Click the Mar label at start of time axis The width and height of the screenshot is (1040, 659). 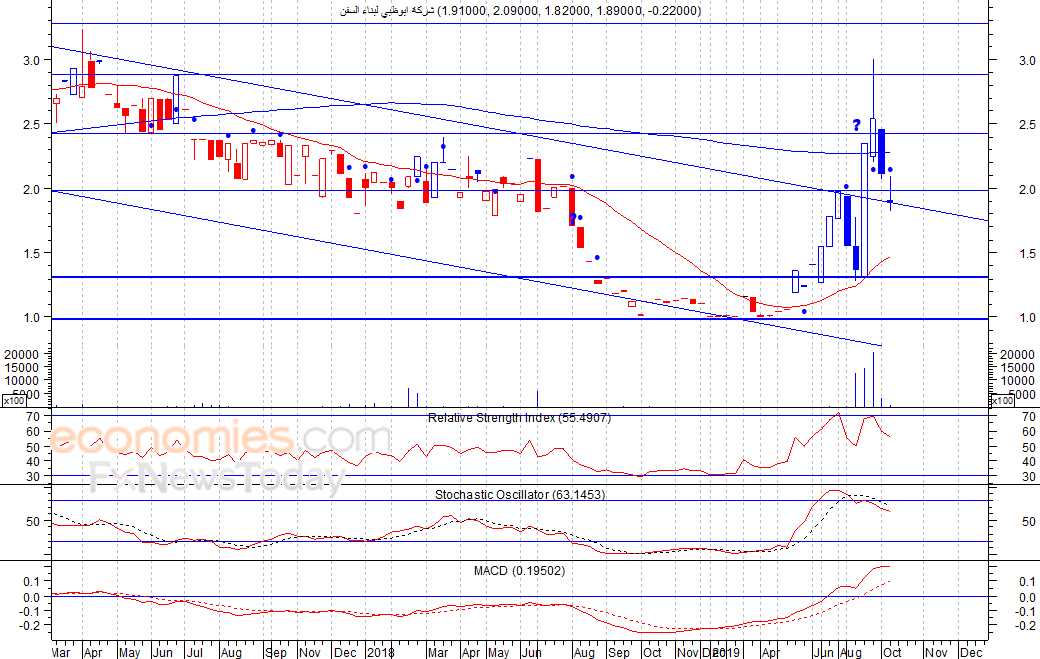tap(61, 652)
